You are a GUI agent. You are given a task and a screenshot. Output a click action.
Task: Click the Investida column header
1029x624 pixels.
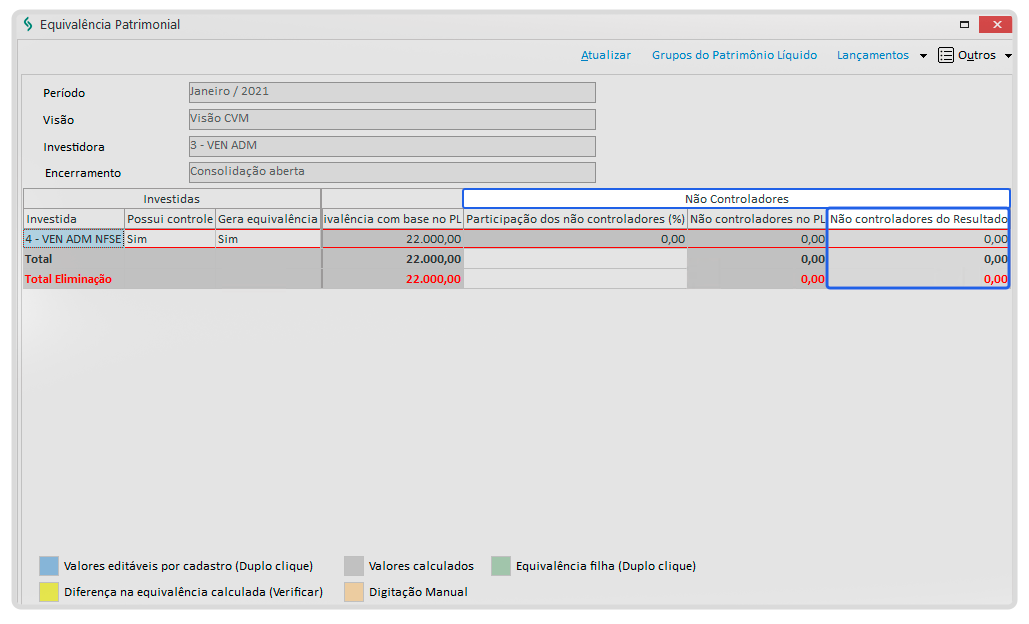[x=74, y=219]
